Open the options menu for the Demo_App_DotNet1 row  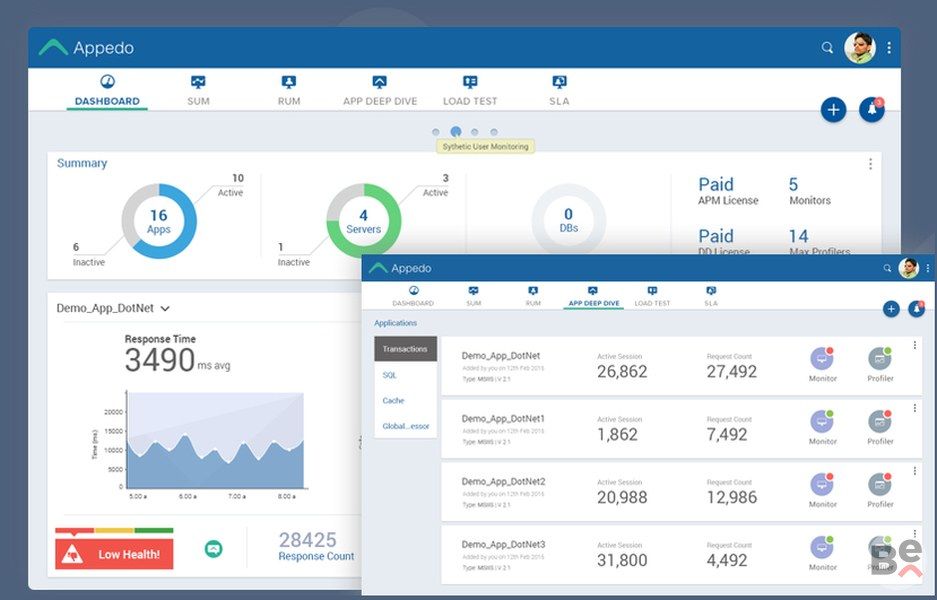click(914, 408)
